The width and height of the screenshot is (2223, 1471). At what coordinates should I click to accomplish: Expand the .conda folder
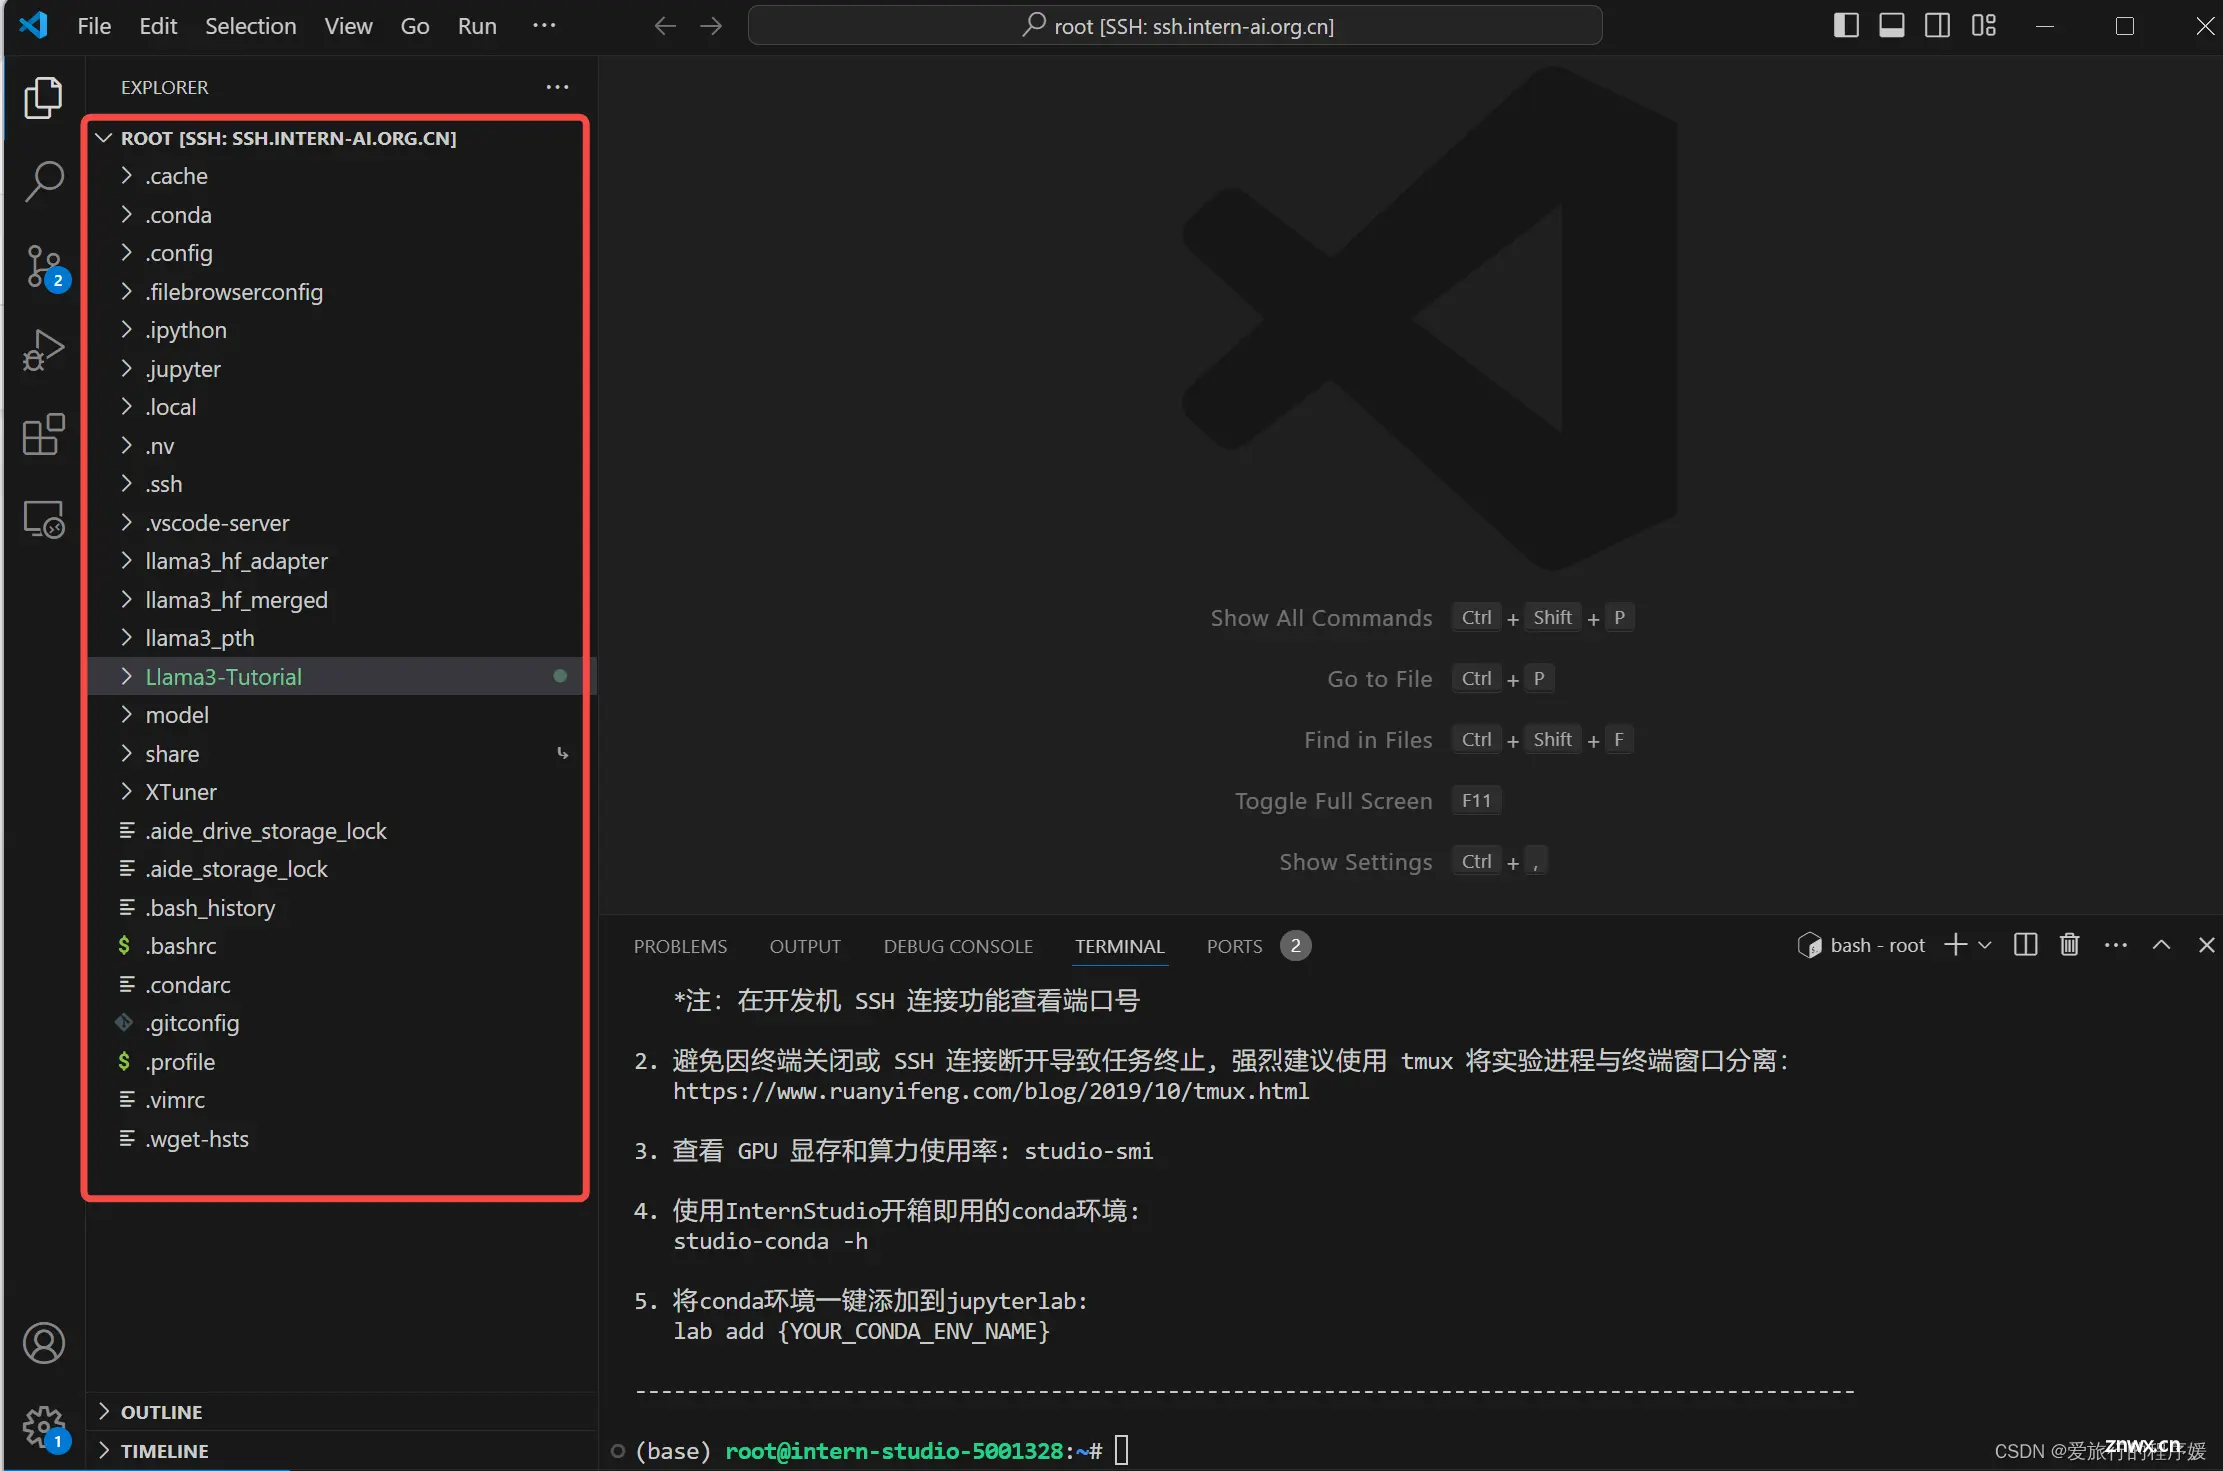coord(340,215)
